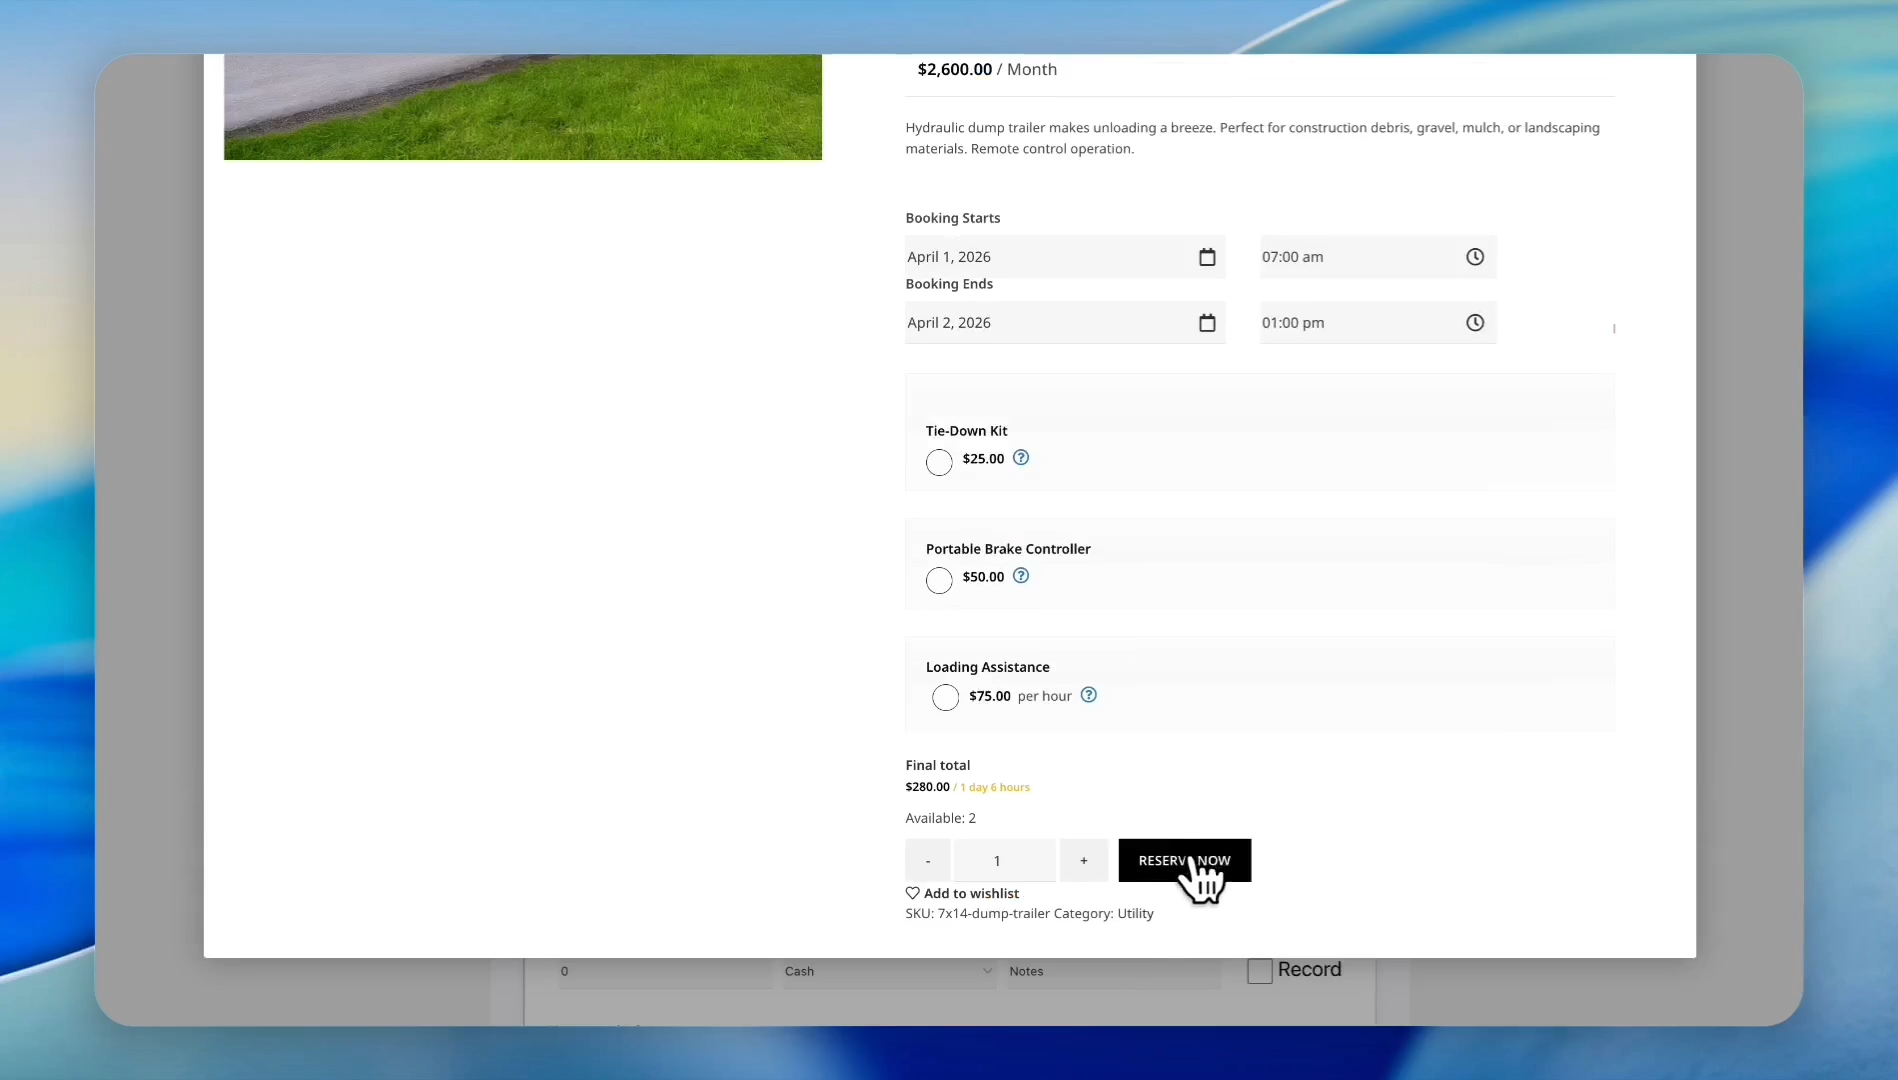Expand the Cash payment method dropdown

888,971
